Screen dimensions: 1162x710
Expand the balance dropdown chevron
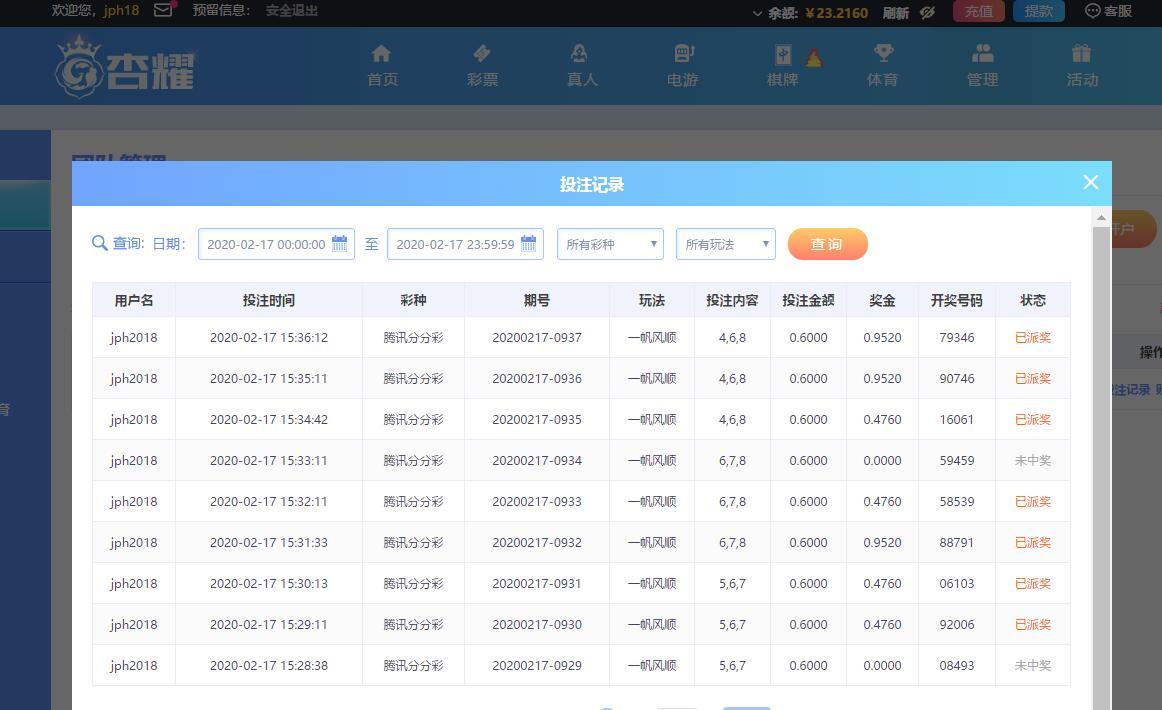(x=757, y=13)
